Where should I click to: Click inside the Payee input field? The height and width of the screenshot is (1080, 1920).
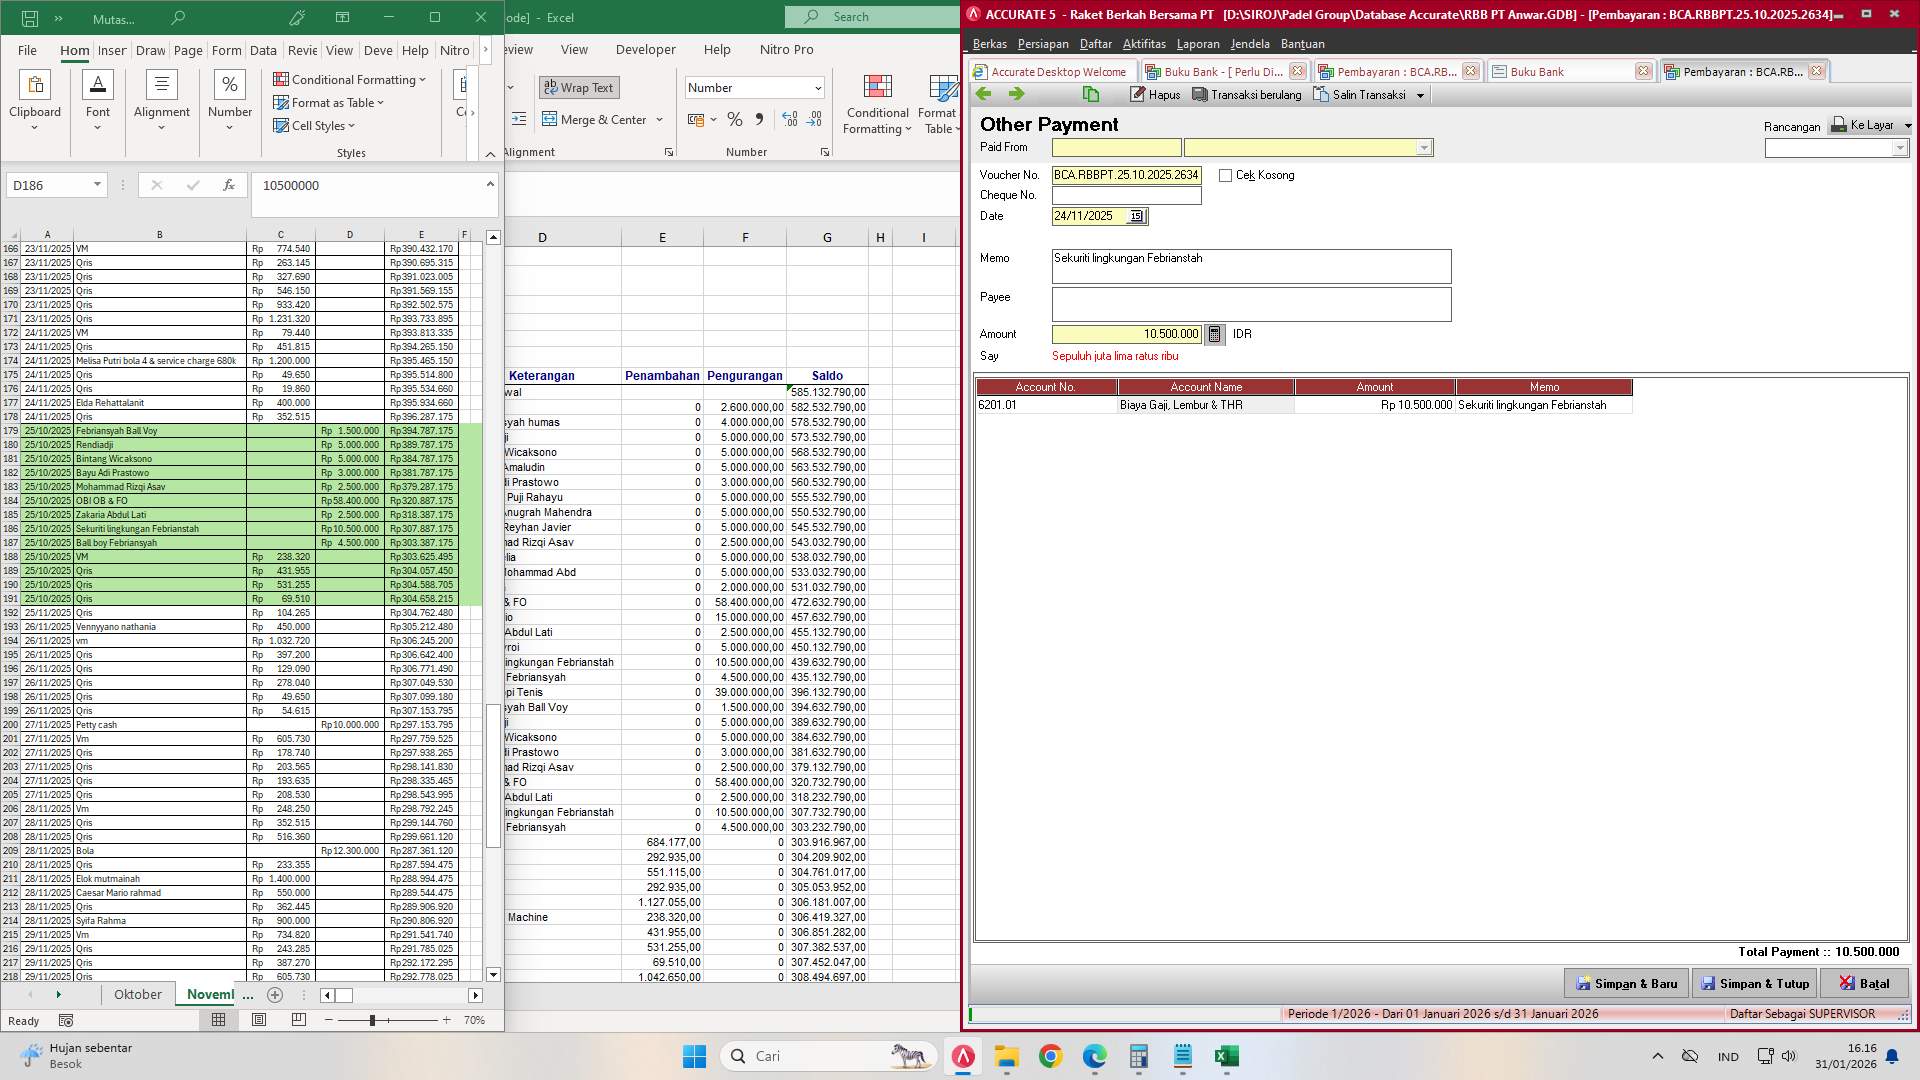coord(1250,304)
